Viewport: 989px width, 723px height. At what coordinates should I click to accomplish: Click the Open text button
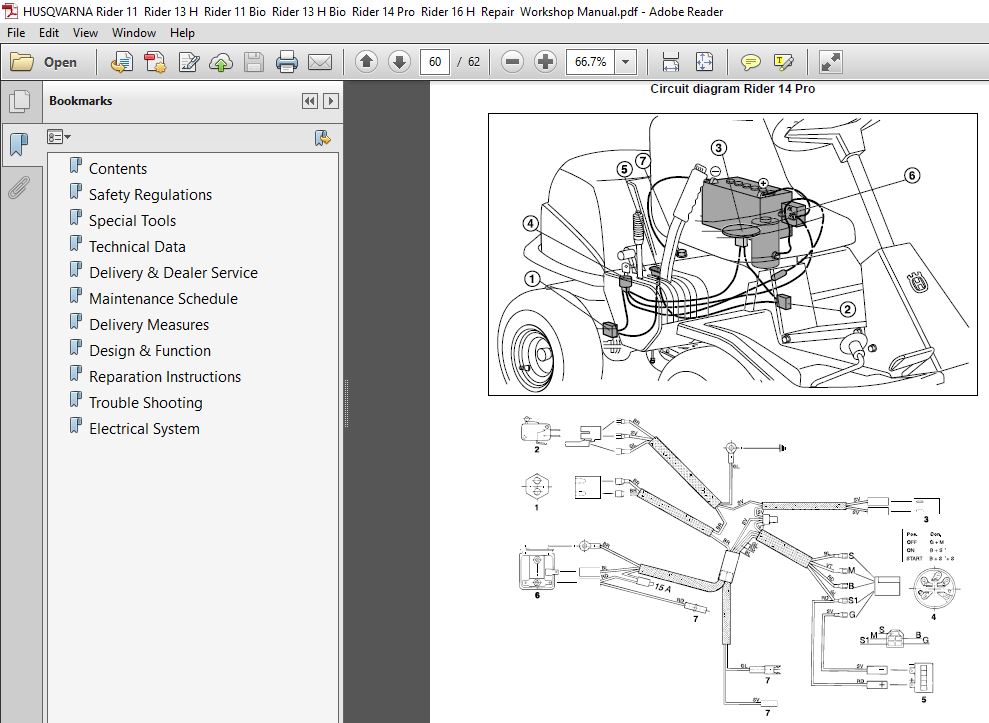click(x=60, y=62)
